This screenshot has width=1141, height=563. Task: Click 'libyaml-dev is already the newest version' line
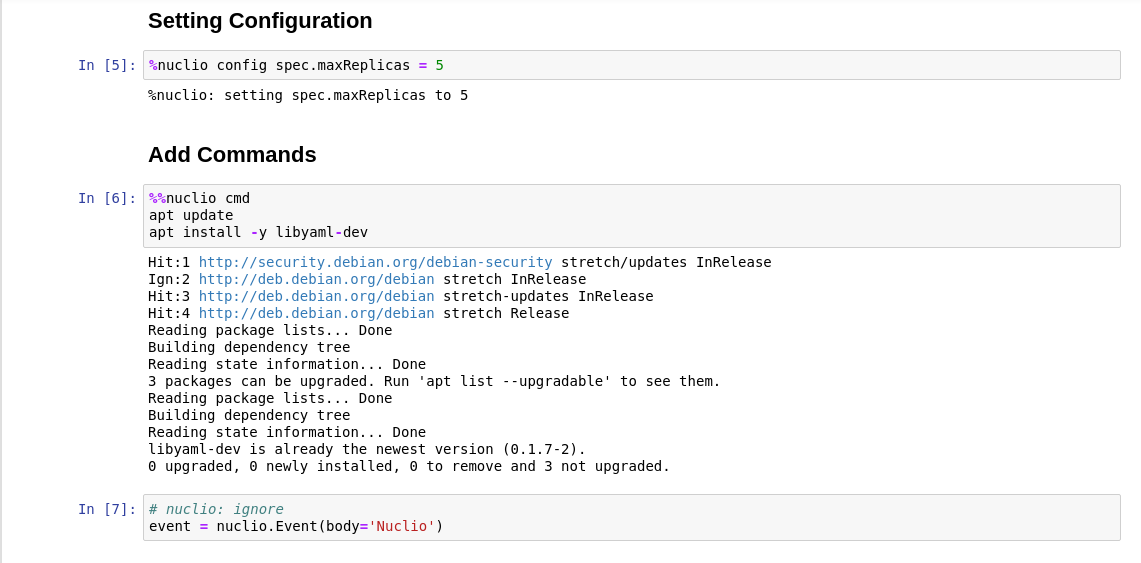367,449
